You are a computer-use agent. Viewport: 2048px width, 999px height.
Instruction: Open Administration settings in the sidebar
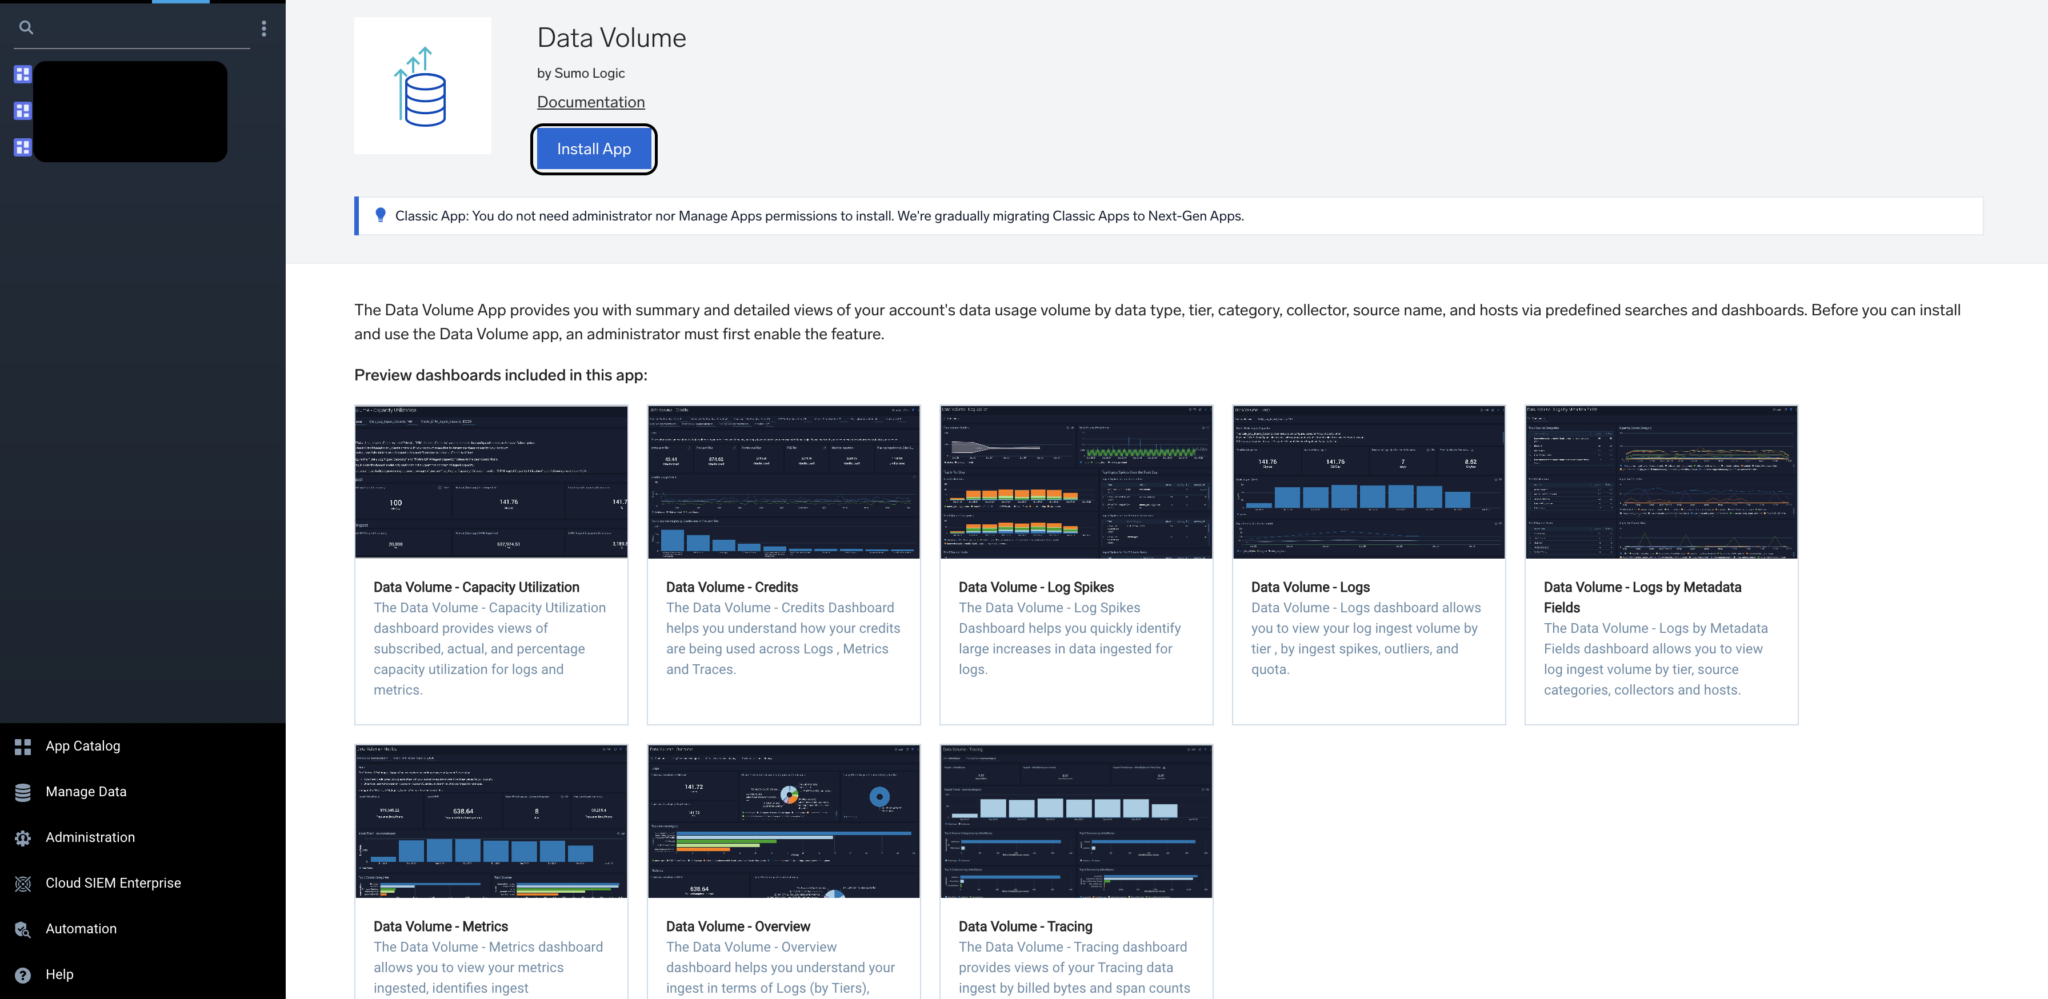pyautogui.click(x=89, y=837)
